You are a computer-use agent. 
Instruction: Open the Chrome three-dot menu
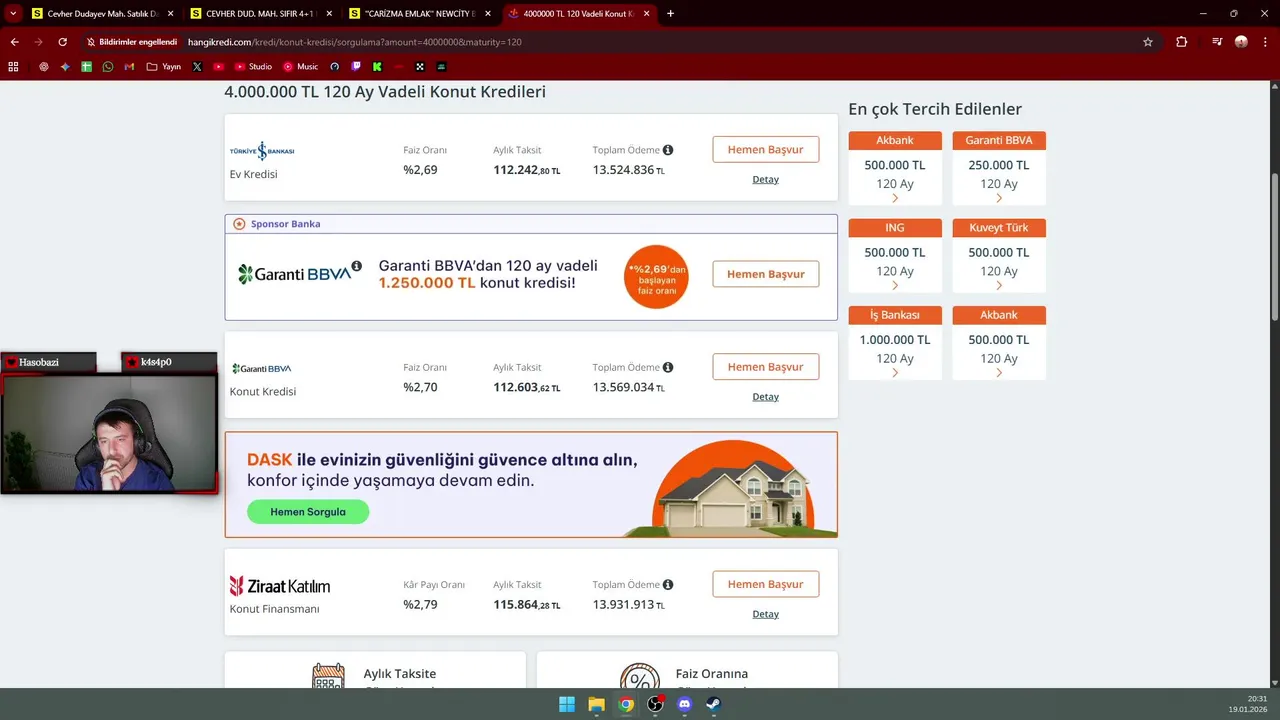[1265, 42]
